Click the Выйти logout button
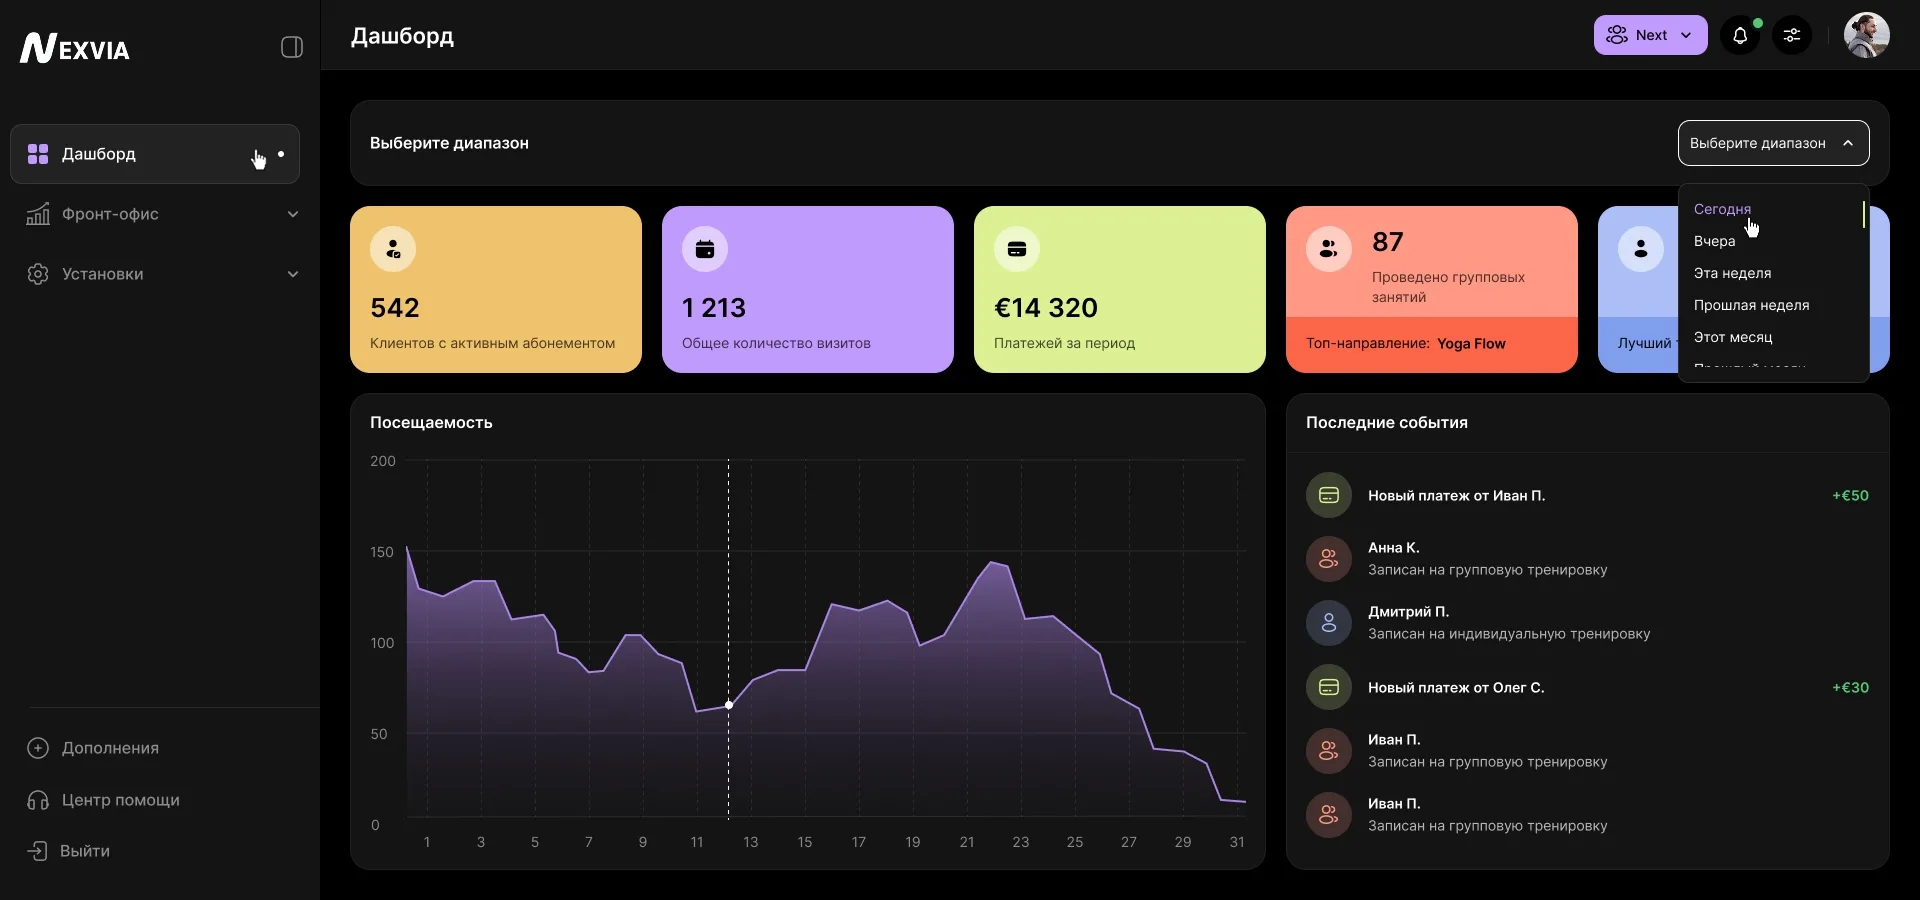The height and width of the screenshot is (900, 1920). click(x=84, y=851)
